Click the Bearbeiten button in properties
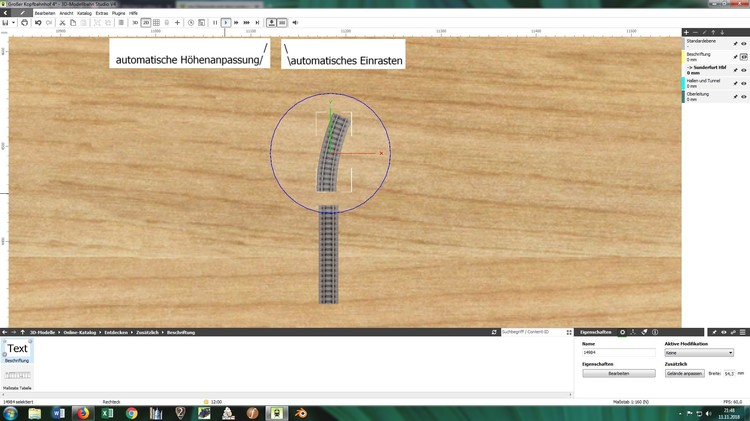 tap(618, 373)
